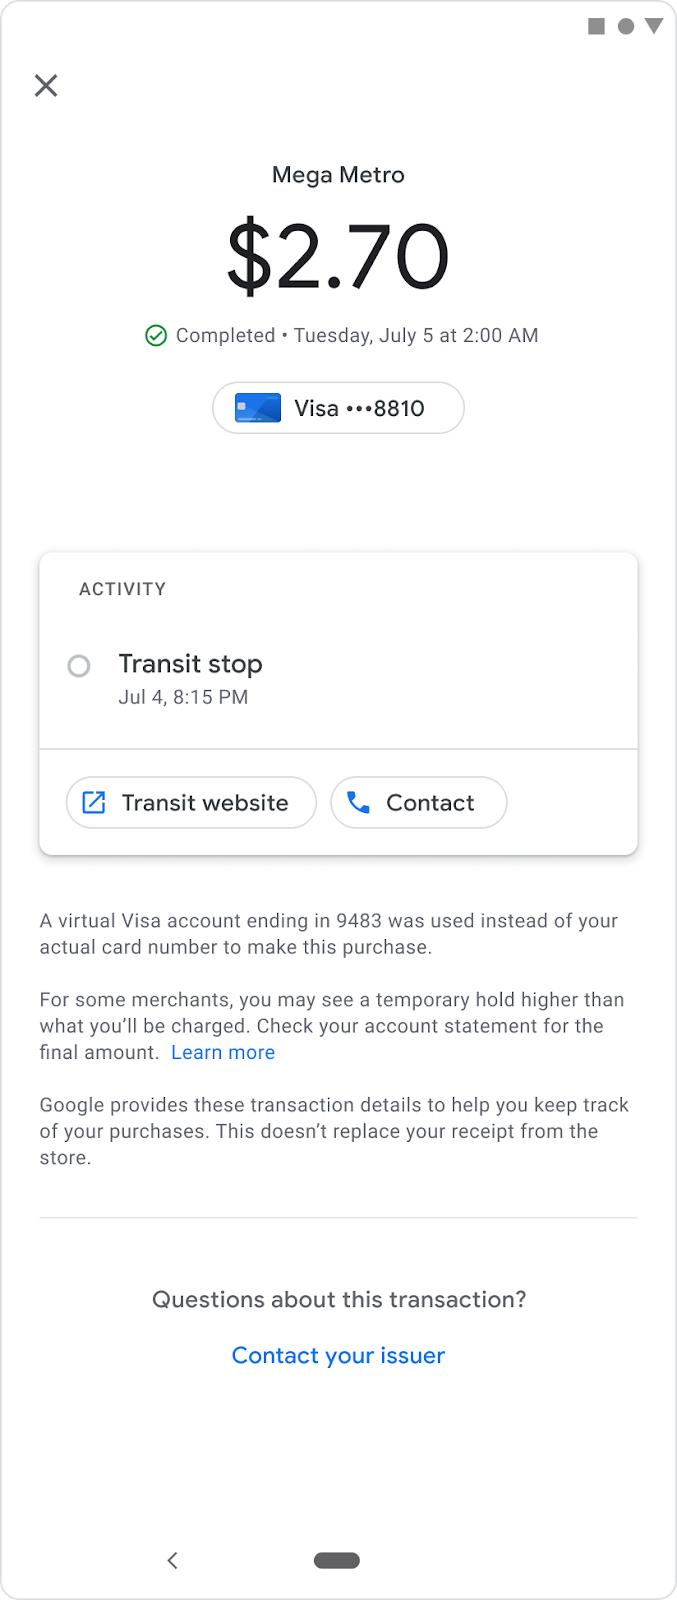Tap the Android back arrow

click(172, 1560)
